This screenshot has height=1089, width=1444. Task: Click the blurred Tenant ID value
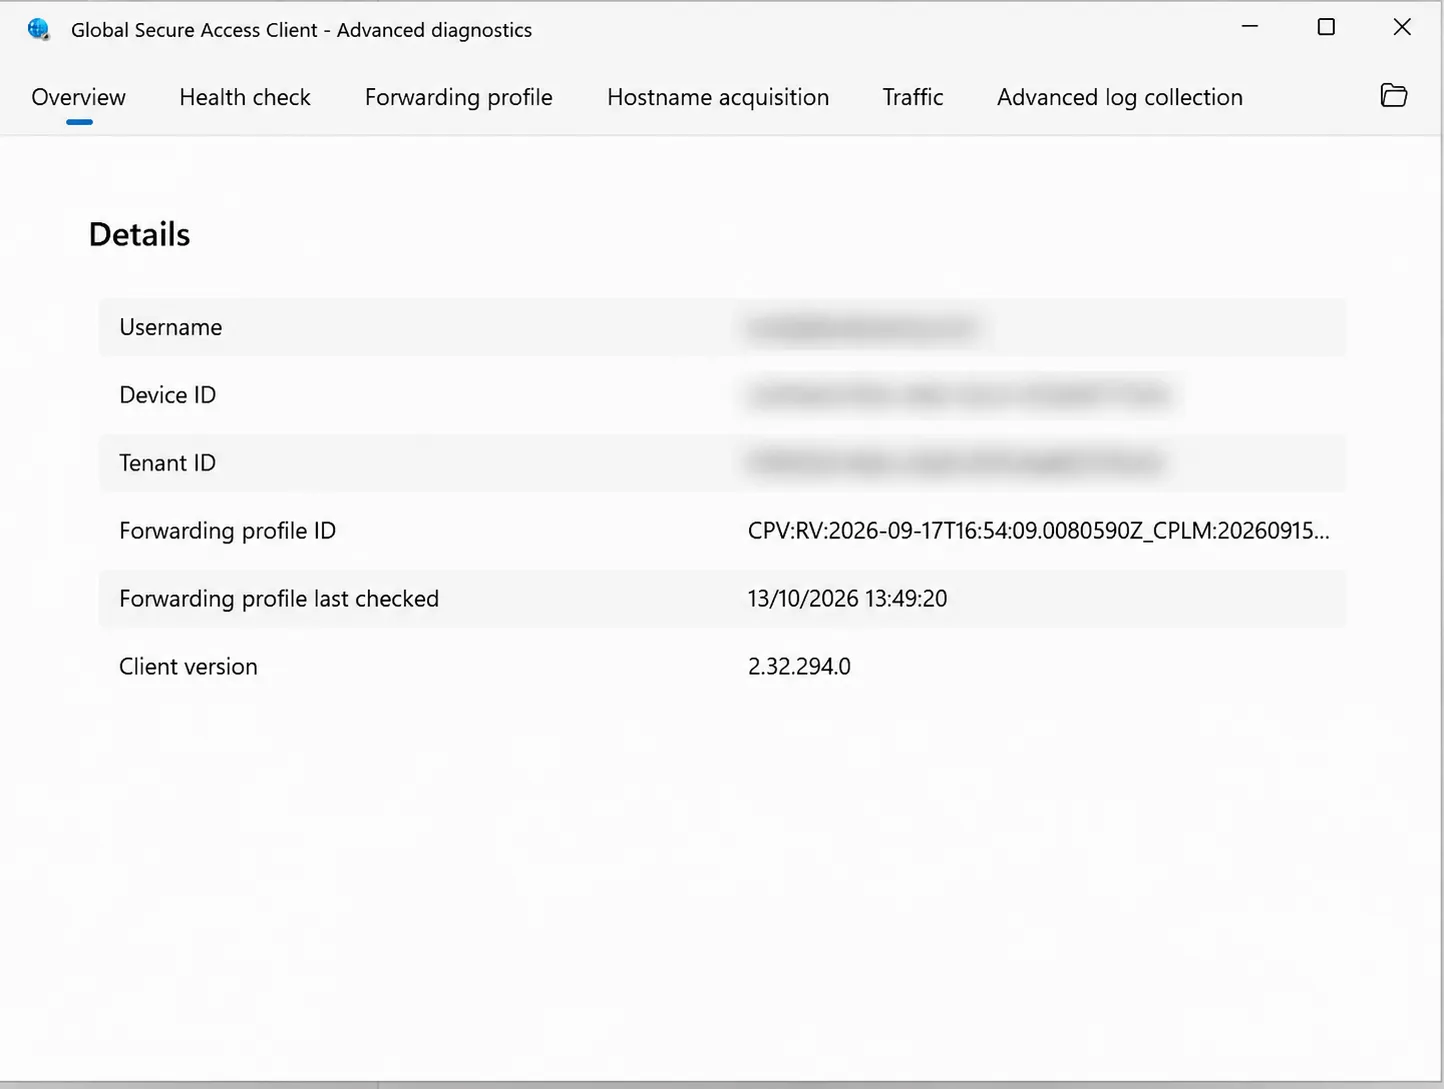tap(955, 463)
